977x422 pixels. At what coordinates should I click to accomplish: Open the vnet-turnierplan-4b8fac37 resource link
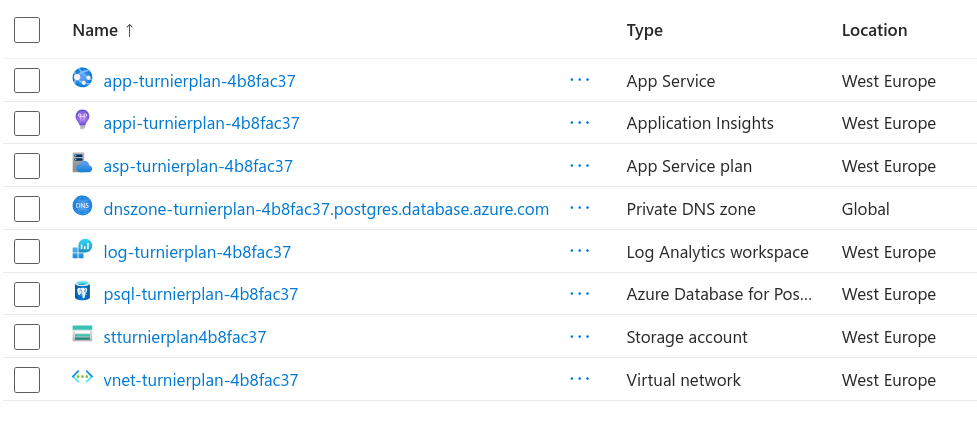click(x=201, y=380)
